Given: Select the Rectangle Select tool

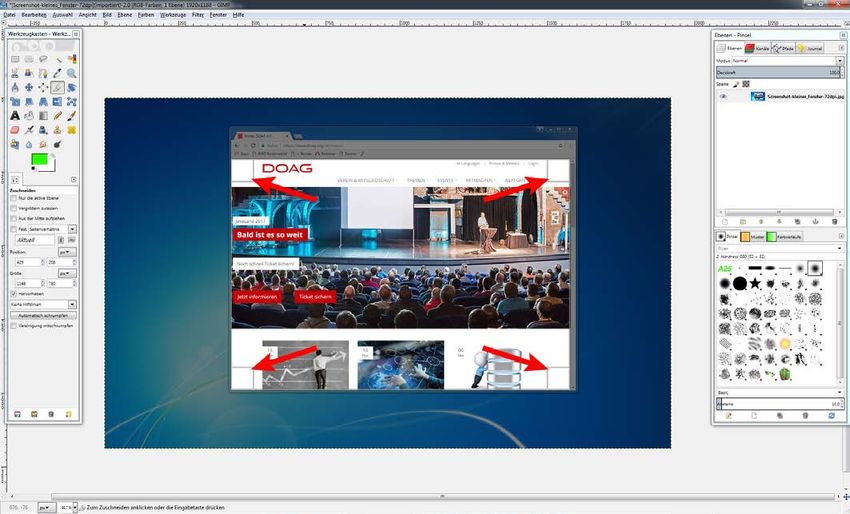Looking at the screenshot, I should click(15, 59).
